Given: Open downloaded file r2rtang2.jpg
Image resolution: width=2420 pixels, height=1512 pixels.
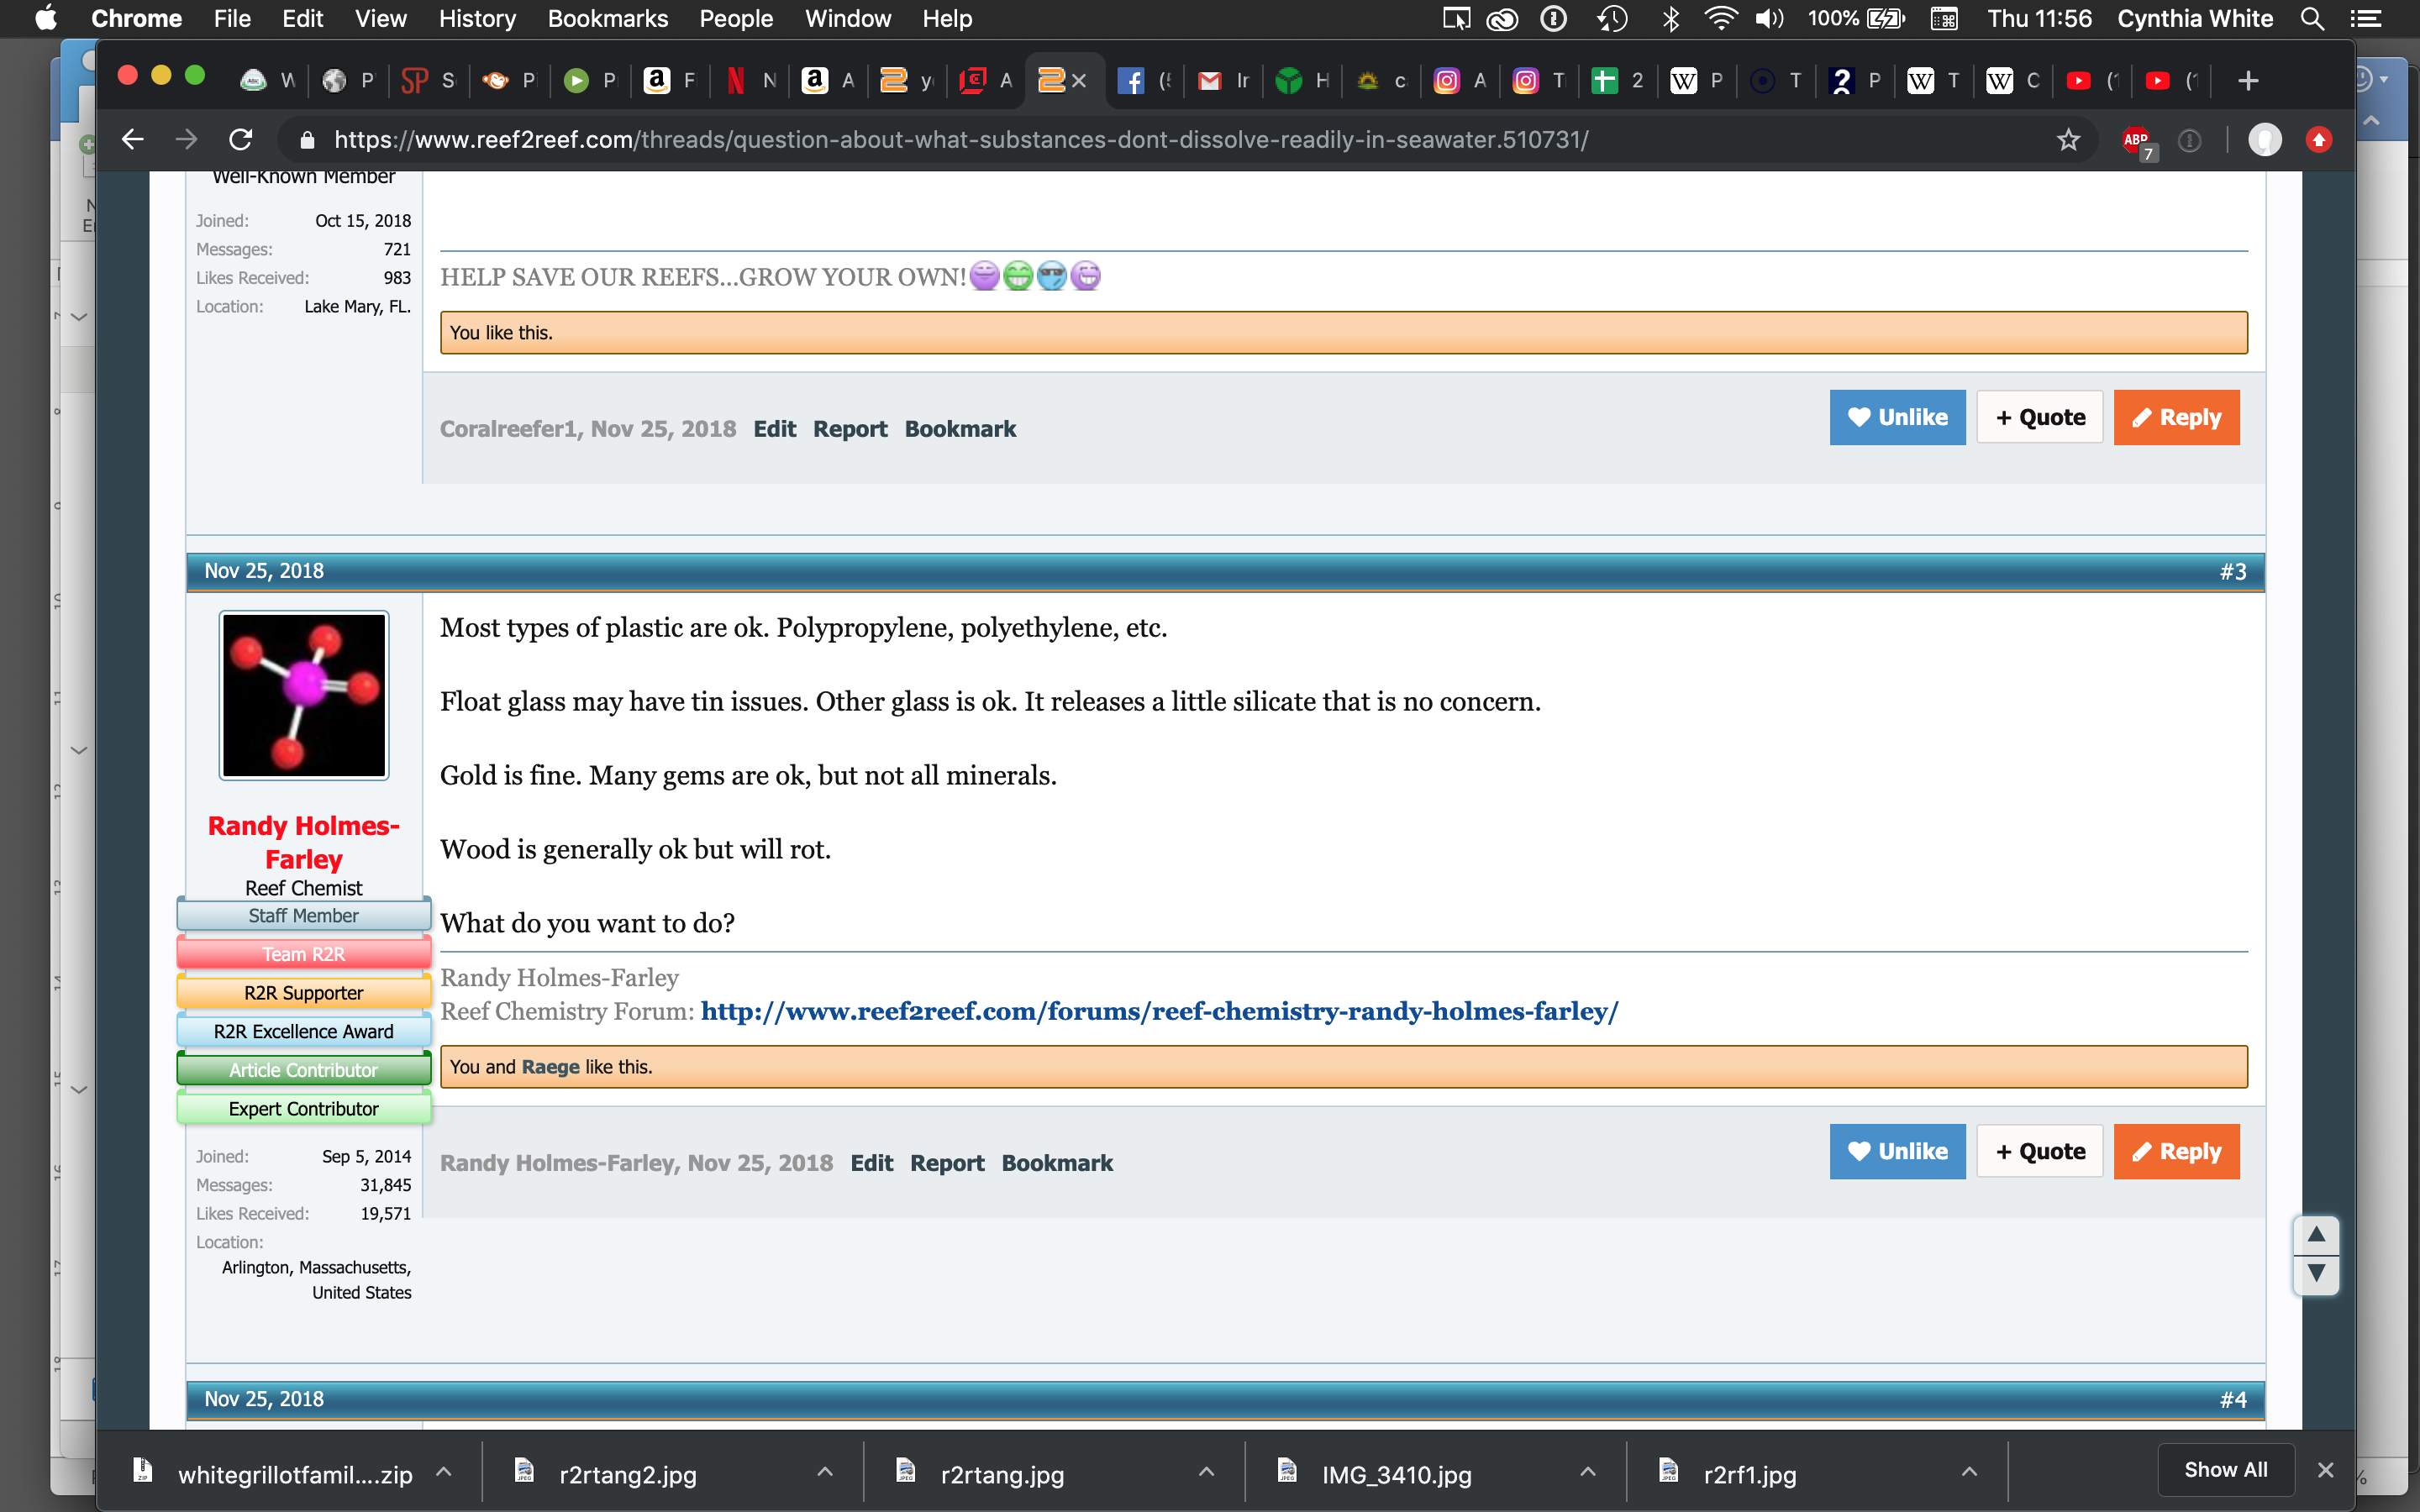Looking at the screenshot, I should click(628, 1474).
